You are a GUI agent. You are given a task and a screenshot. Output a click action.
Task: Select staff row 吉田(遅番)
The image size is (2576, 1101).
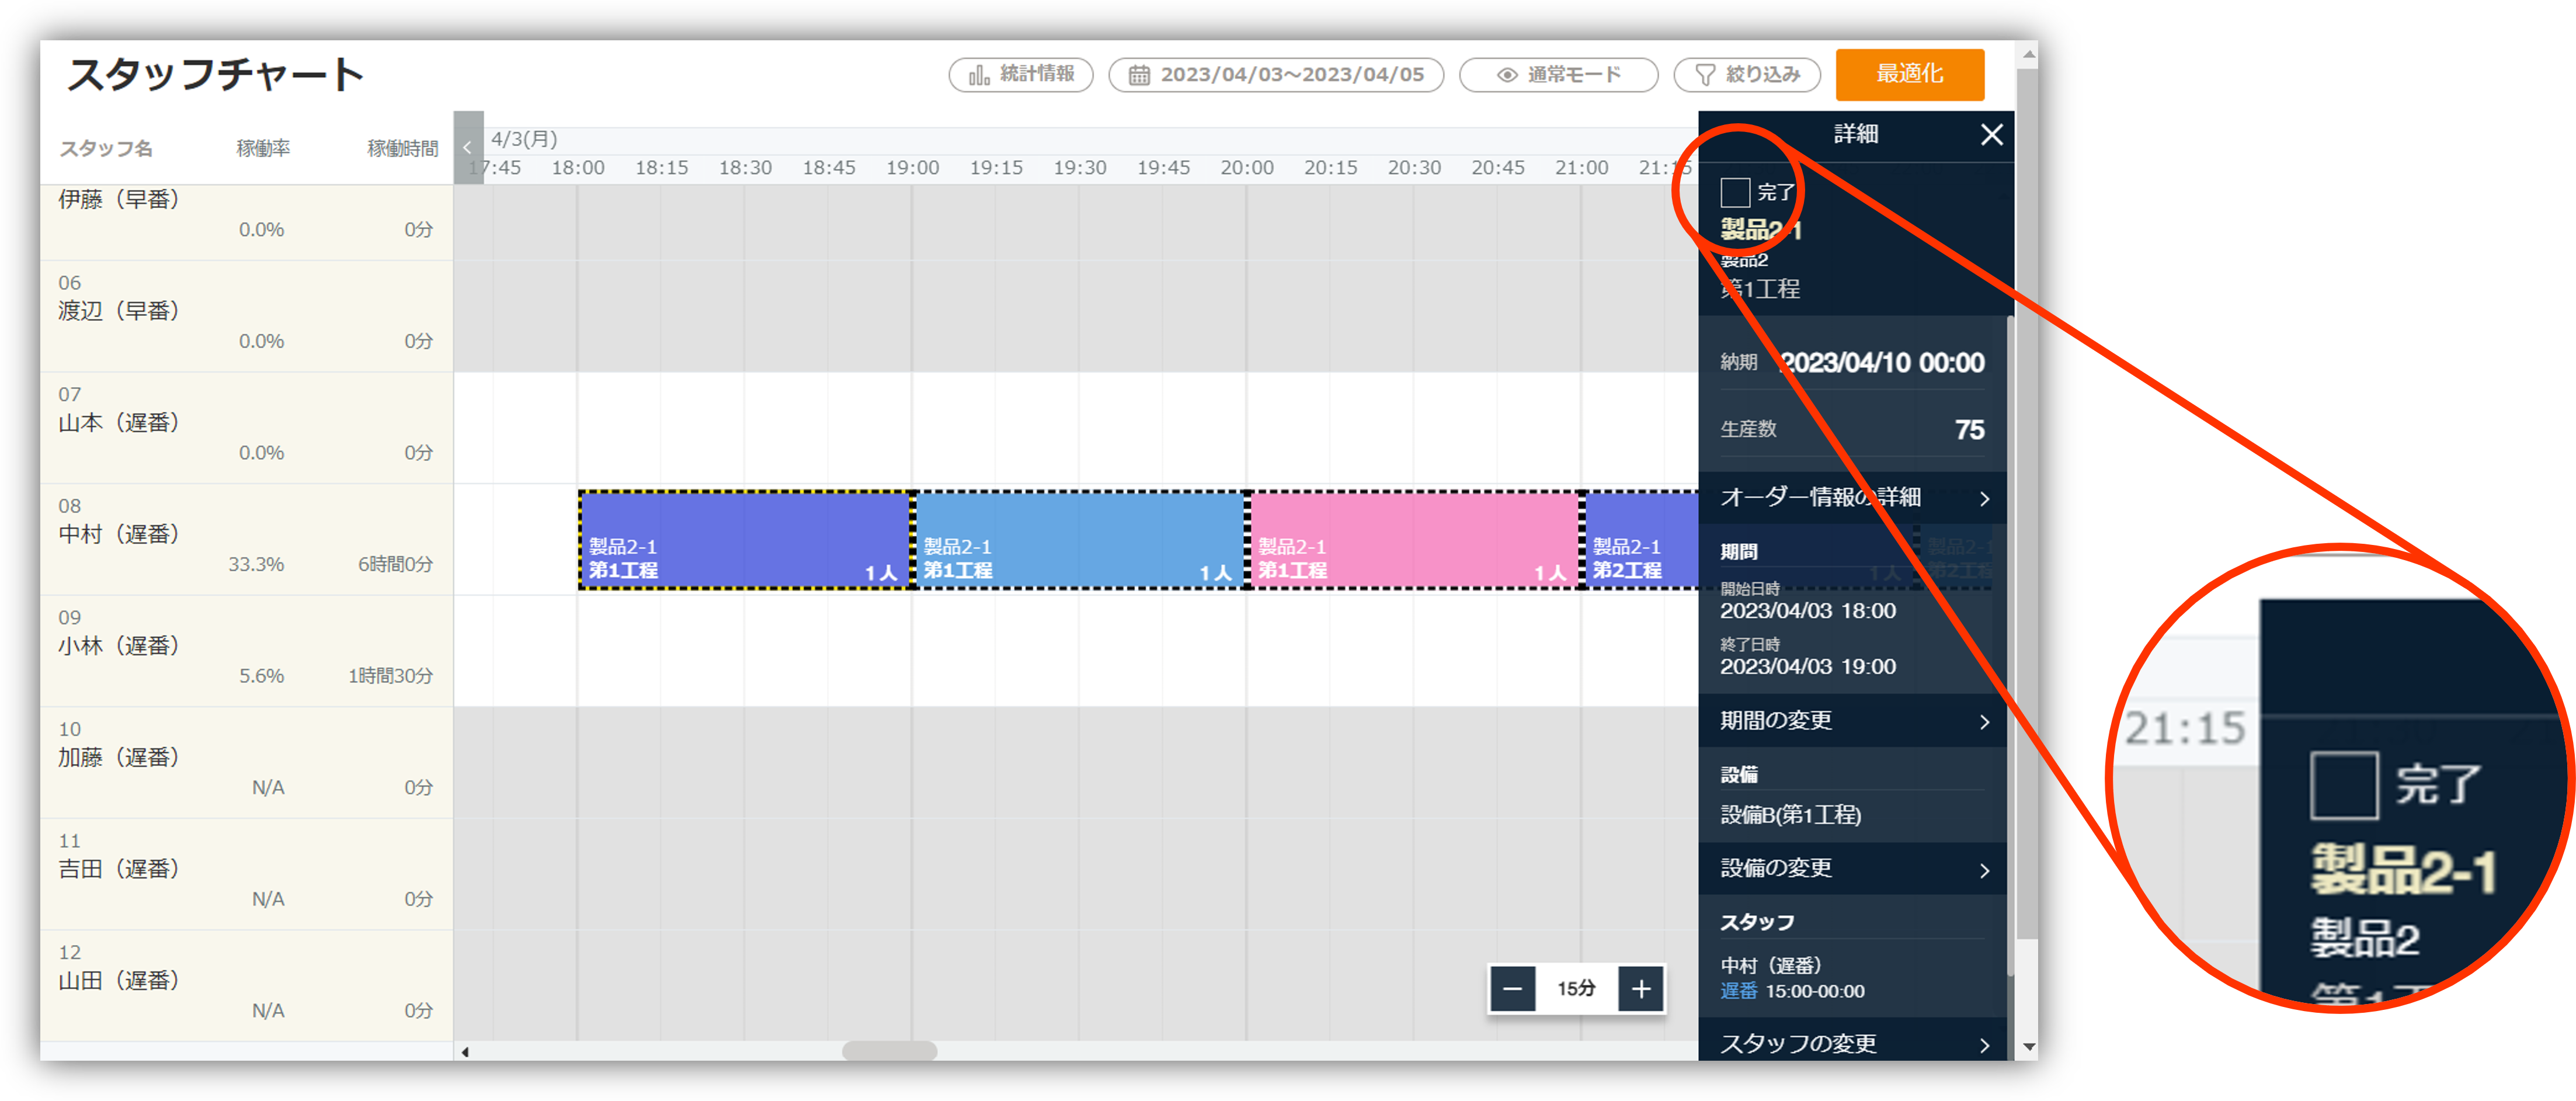pos(246,875)
